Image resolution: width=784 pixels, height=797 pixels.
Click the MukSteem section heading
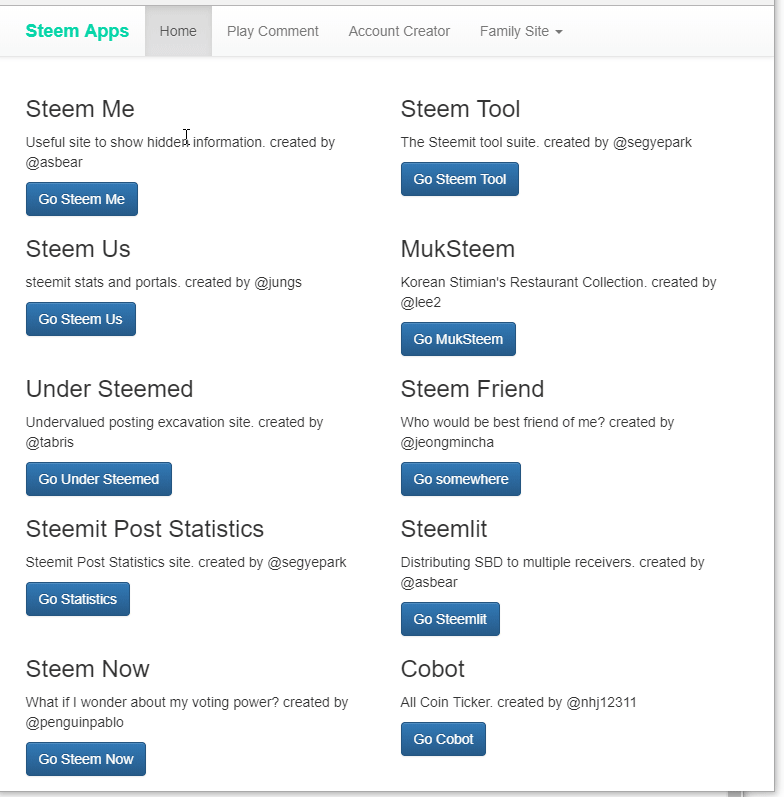[x=457, y=249]
